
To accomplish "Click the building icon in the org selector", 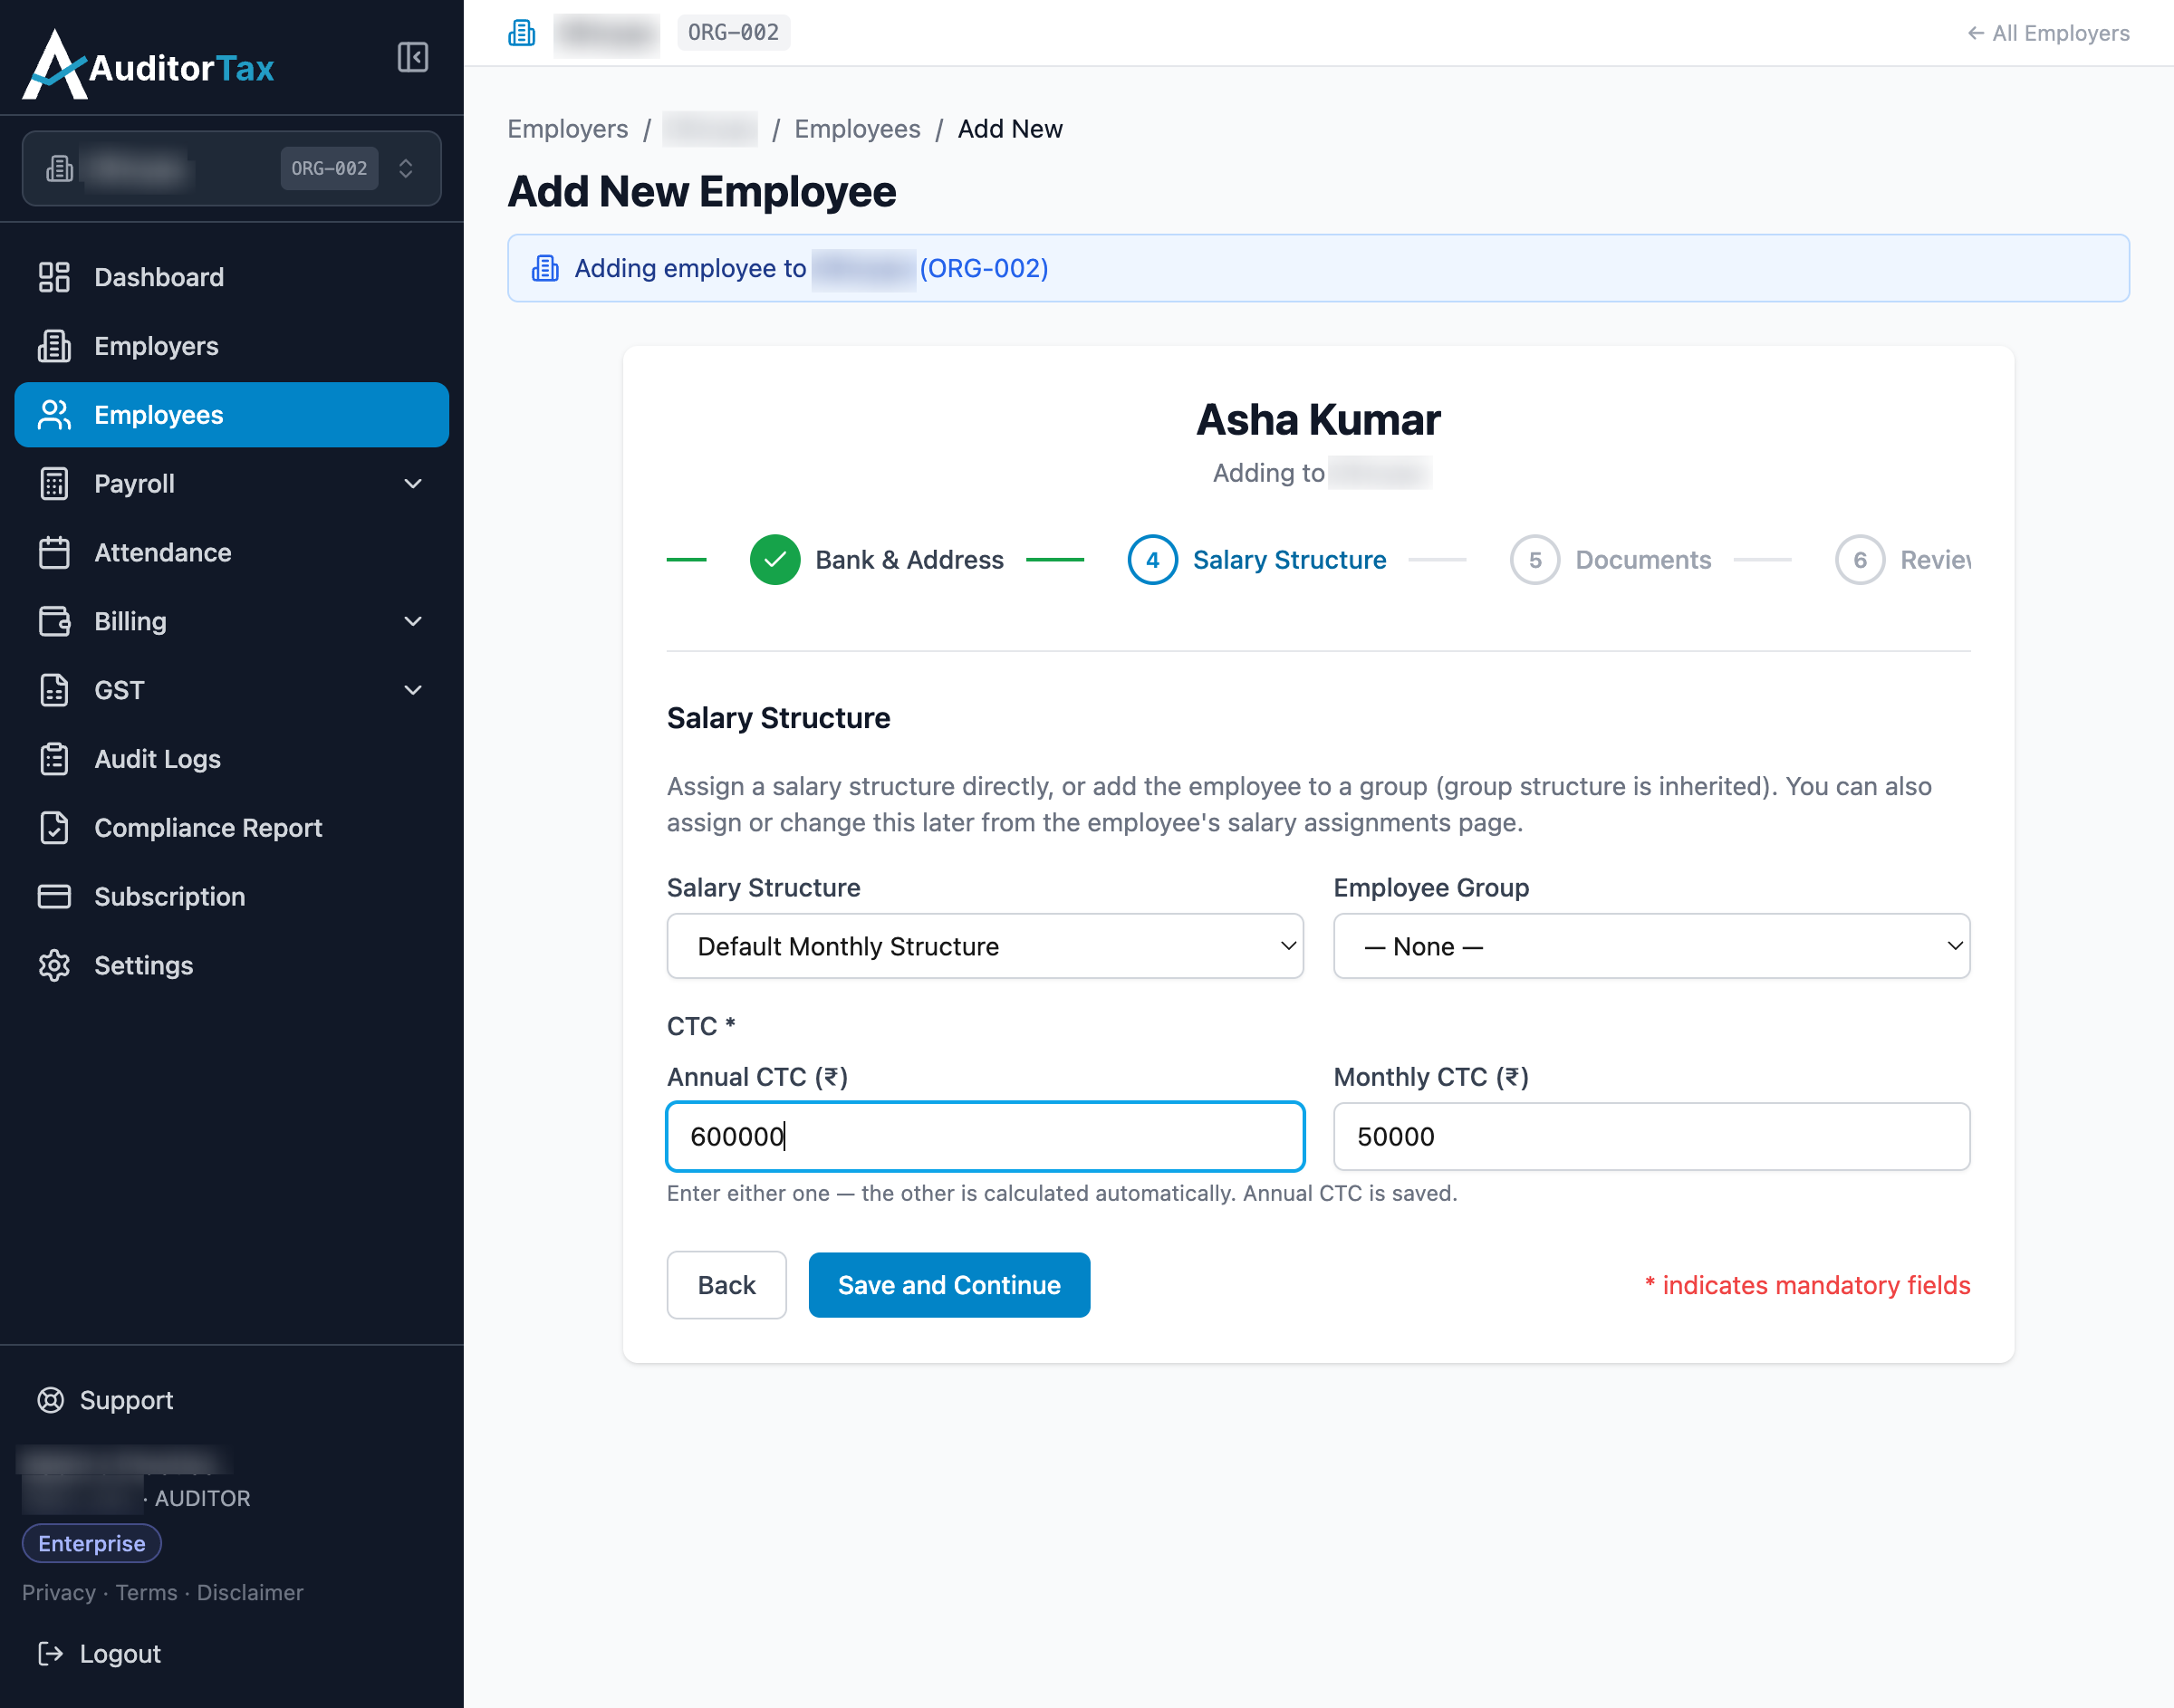I will coord(60,169).
